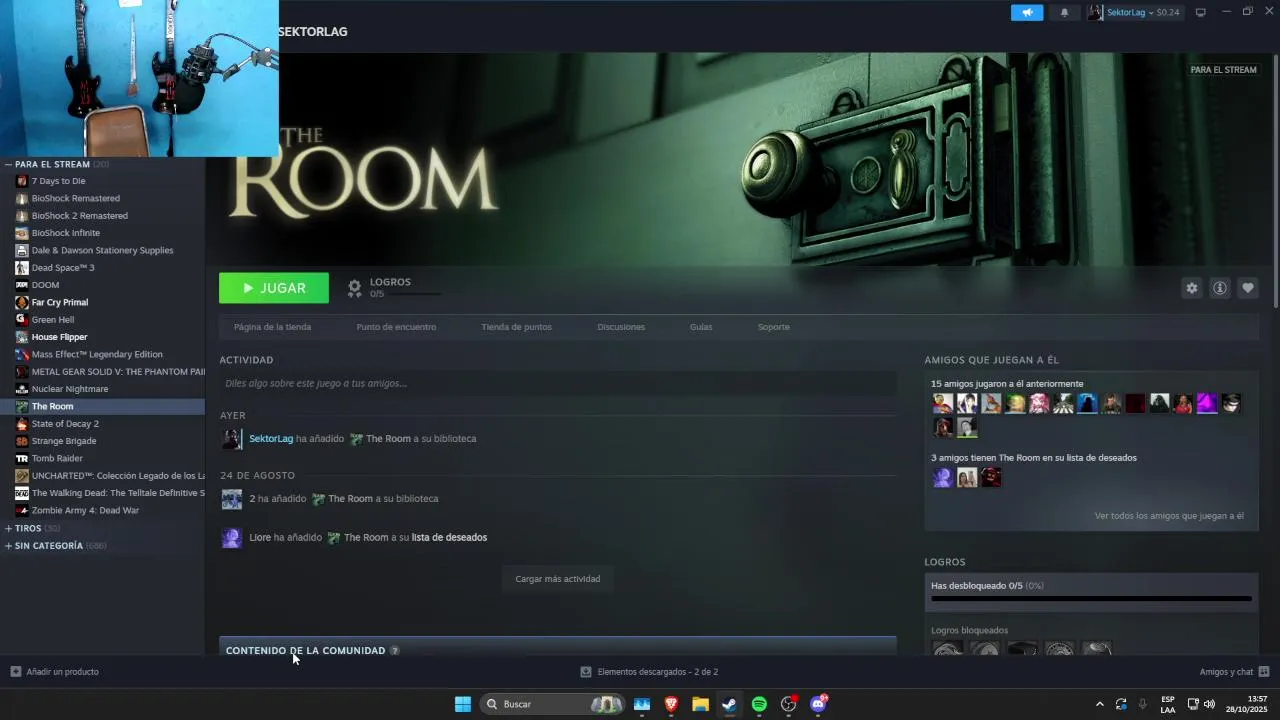The width and height of the screenshot is (1280, 720).
Task: Click the add product plus icon
Action: point(15,672)
